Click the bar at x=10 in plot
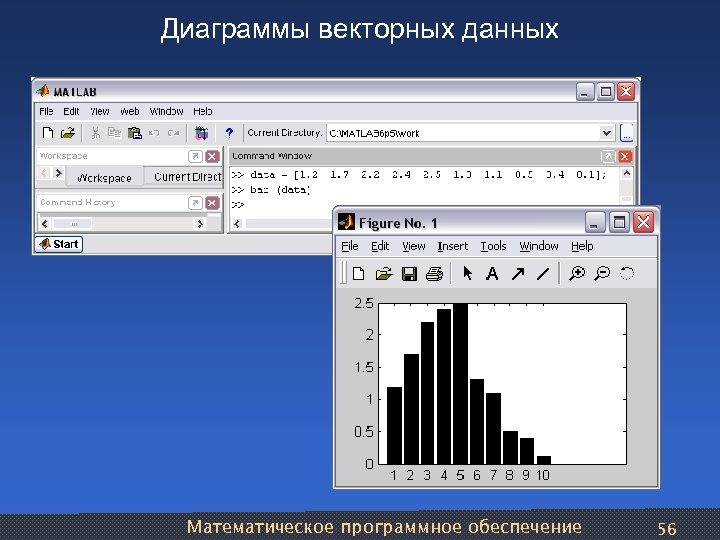 [544, 460]
